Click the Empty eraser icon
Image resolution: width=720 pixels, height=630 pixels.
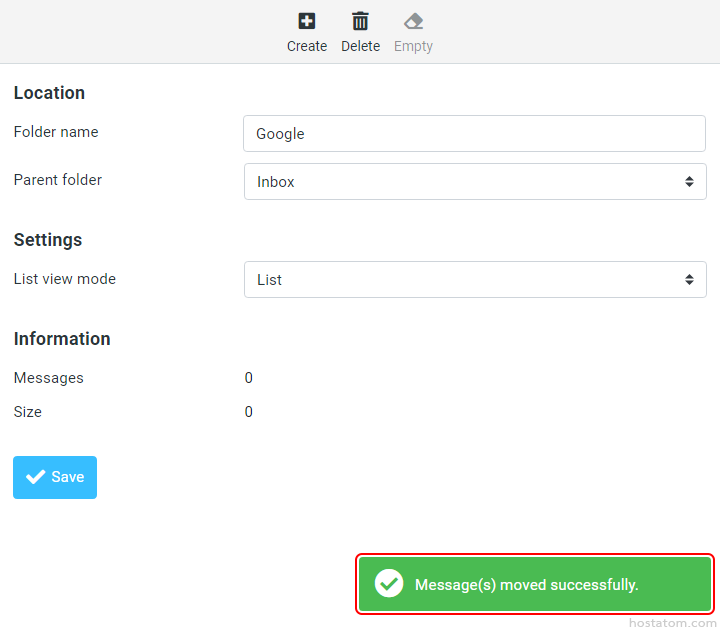[413, 21]
